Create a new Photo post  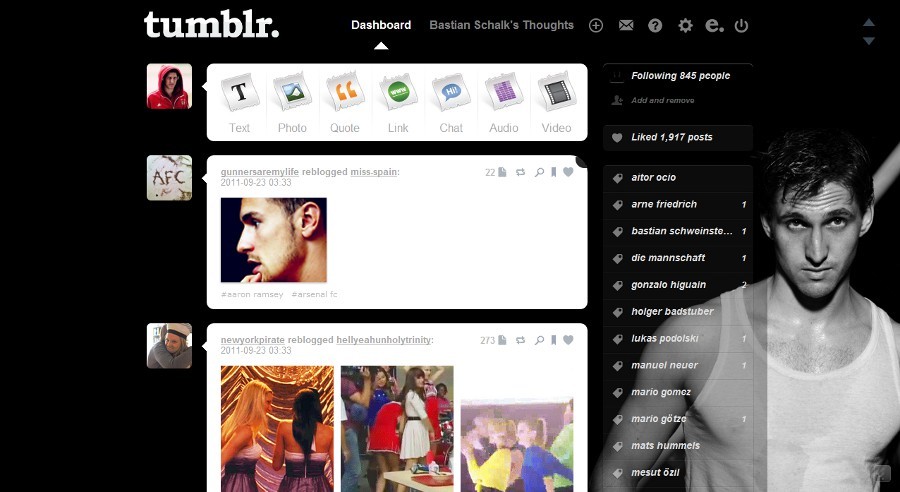[292, 103]
